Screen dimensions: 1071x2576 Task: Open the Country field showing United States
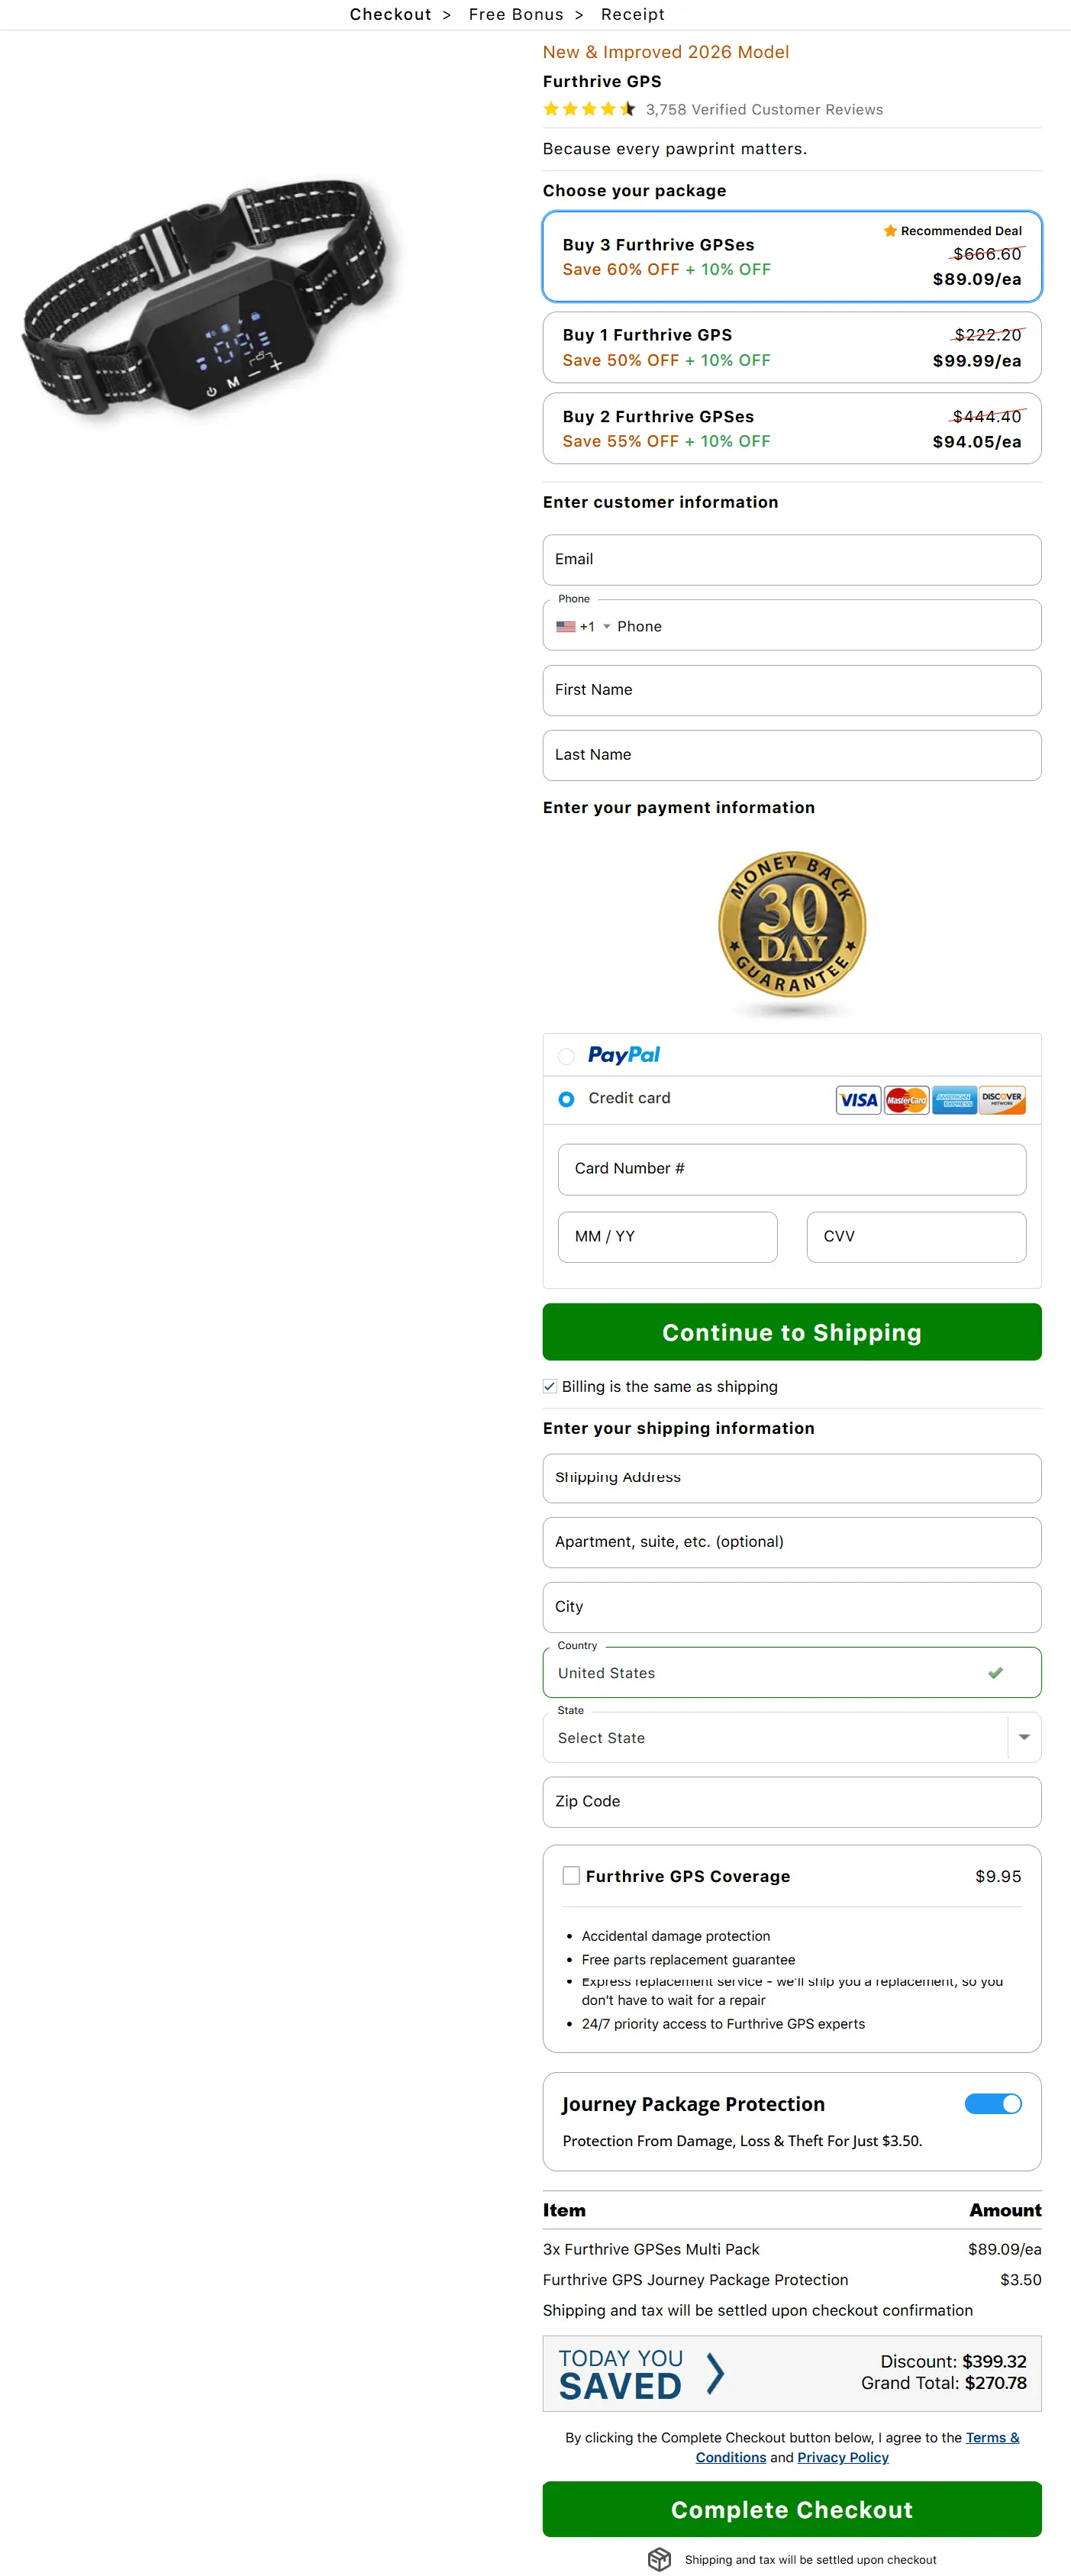(791, 1672)
